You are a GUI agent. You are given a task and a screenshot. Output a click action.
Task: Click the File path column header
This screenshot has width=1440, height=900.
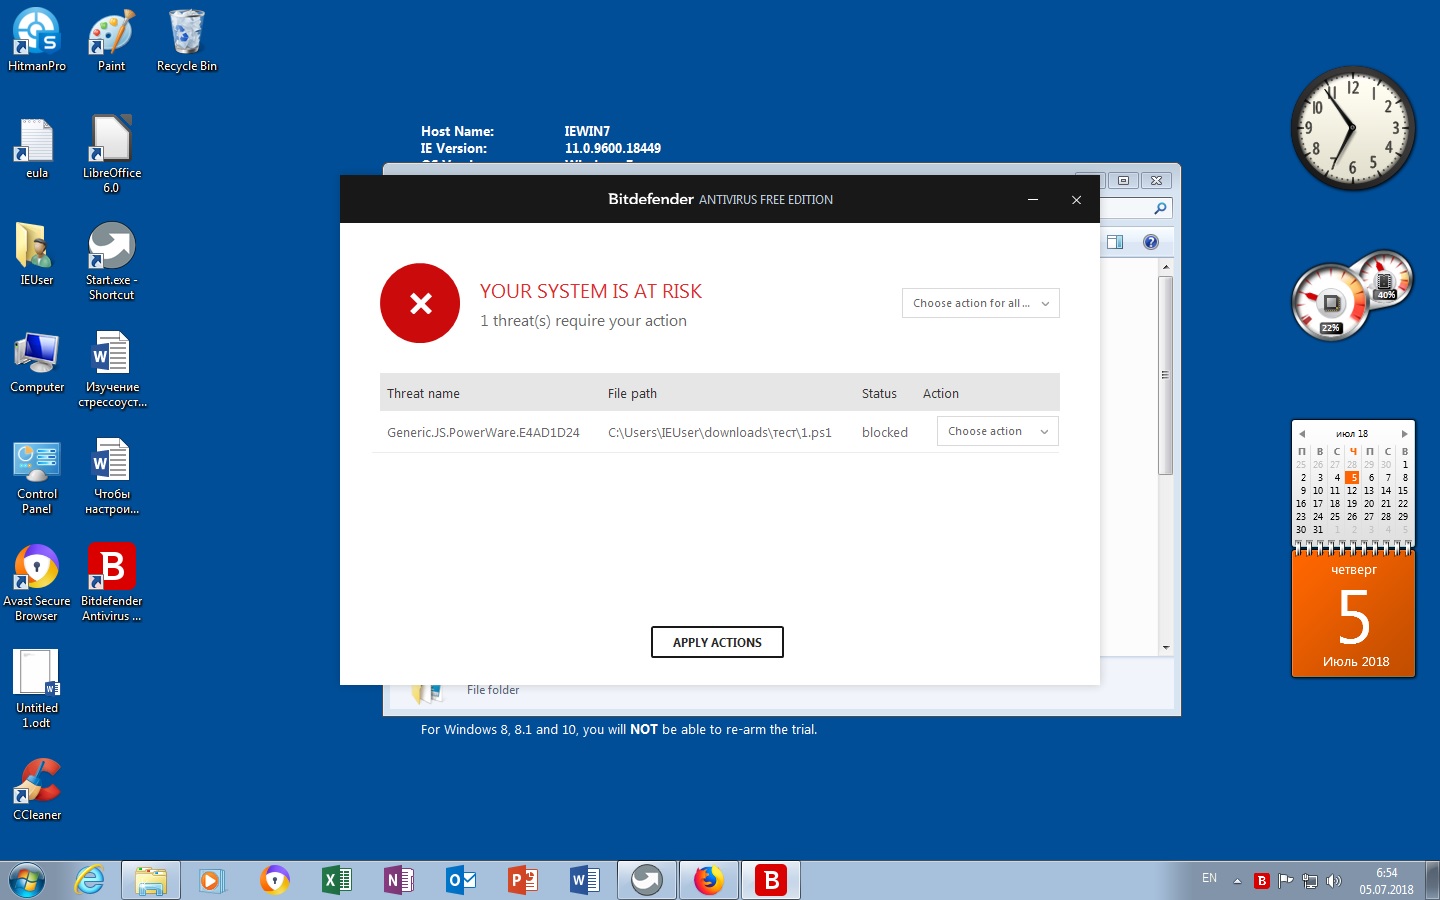[x=632, y=393]
